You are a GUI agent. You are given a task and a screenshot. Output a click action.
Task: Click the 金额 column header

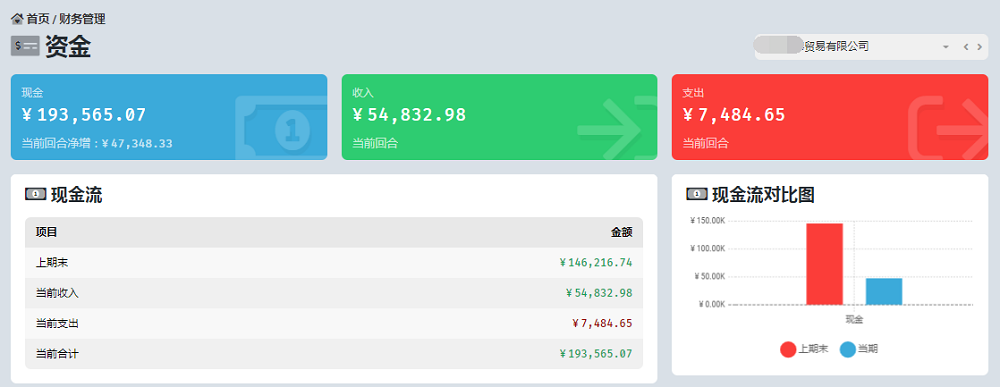(622, 233)
